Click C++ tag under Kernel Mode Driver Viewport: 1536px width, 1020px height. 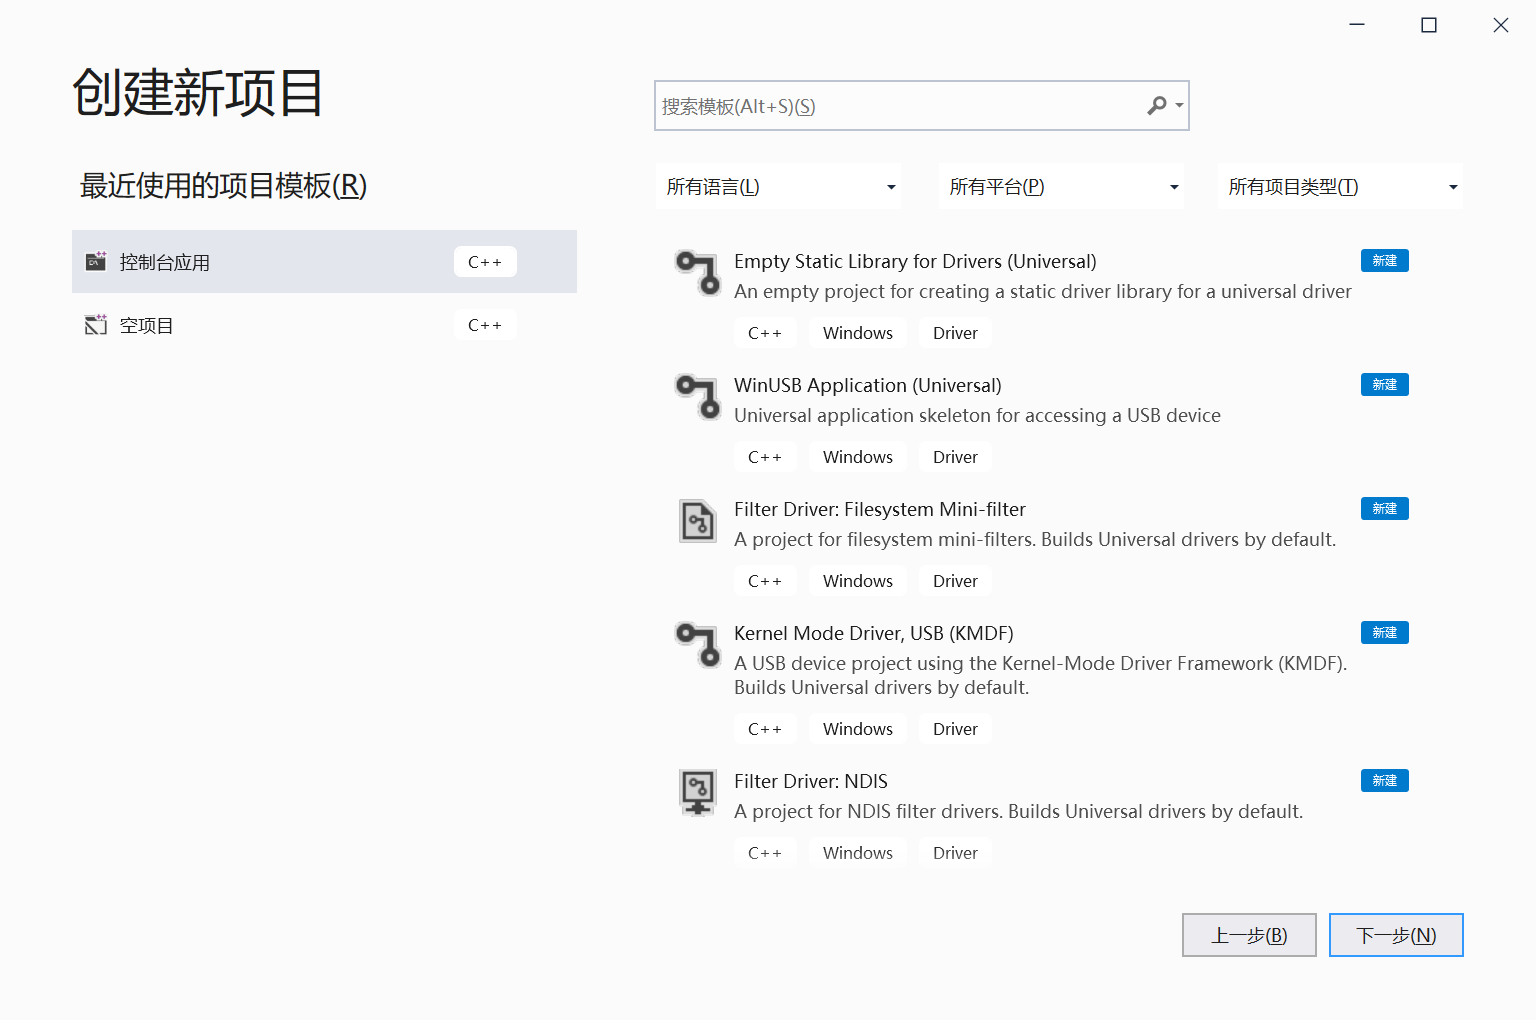(x=765, y=729)
